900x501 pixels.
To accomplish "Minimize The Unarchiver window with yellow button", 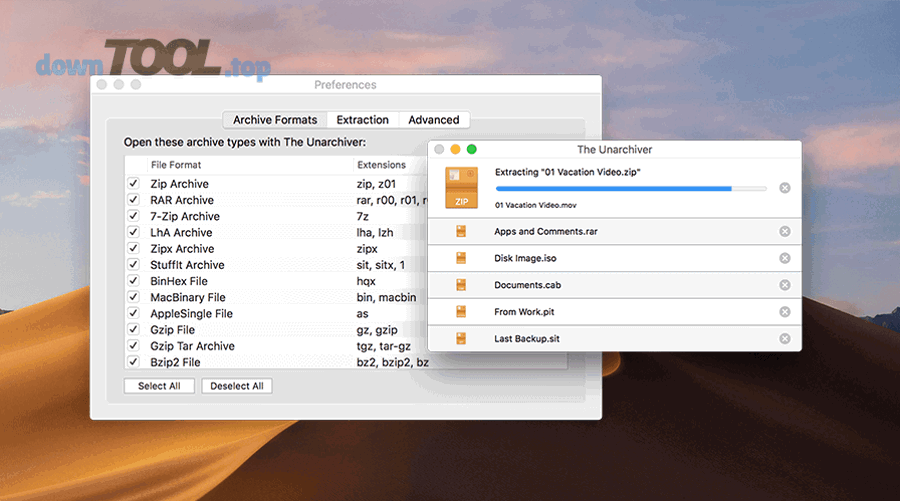I will (455, 150).
